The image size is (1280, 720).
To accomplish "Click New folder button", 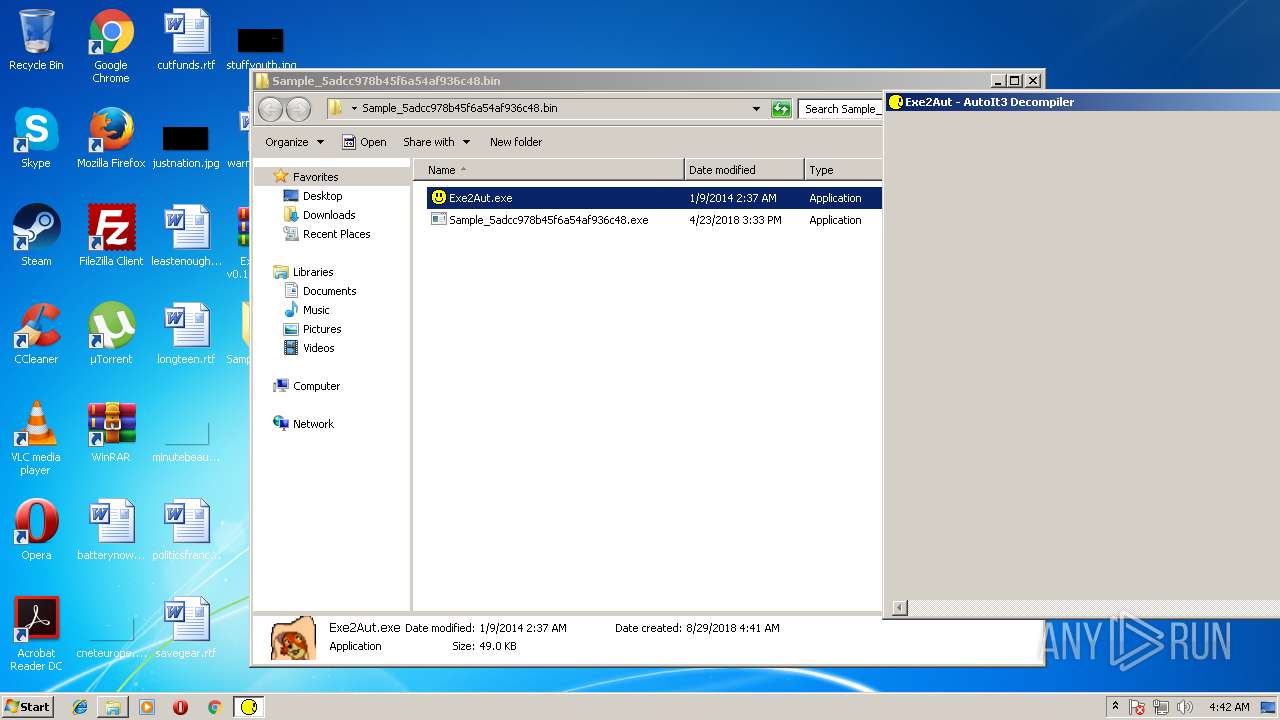I will click(516, 142).
